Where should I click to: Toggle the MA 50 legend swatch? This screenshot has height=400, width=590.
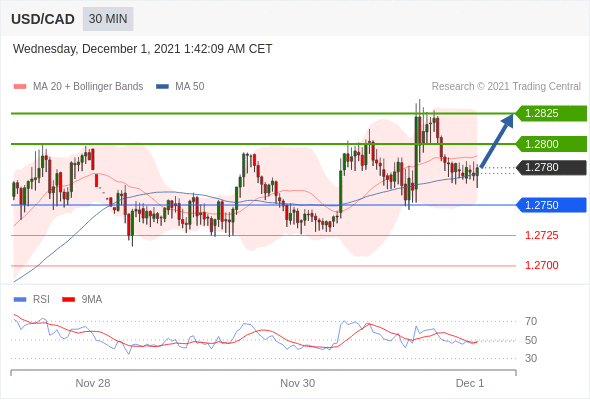tap(162, 87)
